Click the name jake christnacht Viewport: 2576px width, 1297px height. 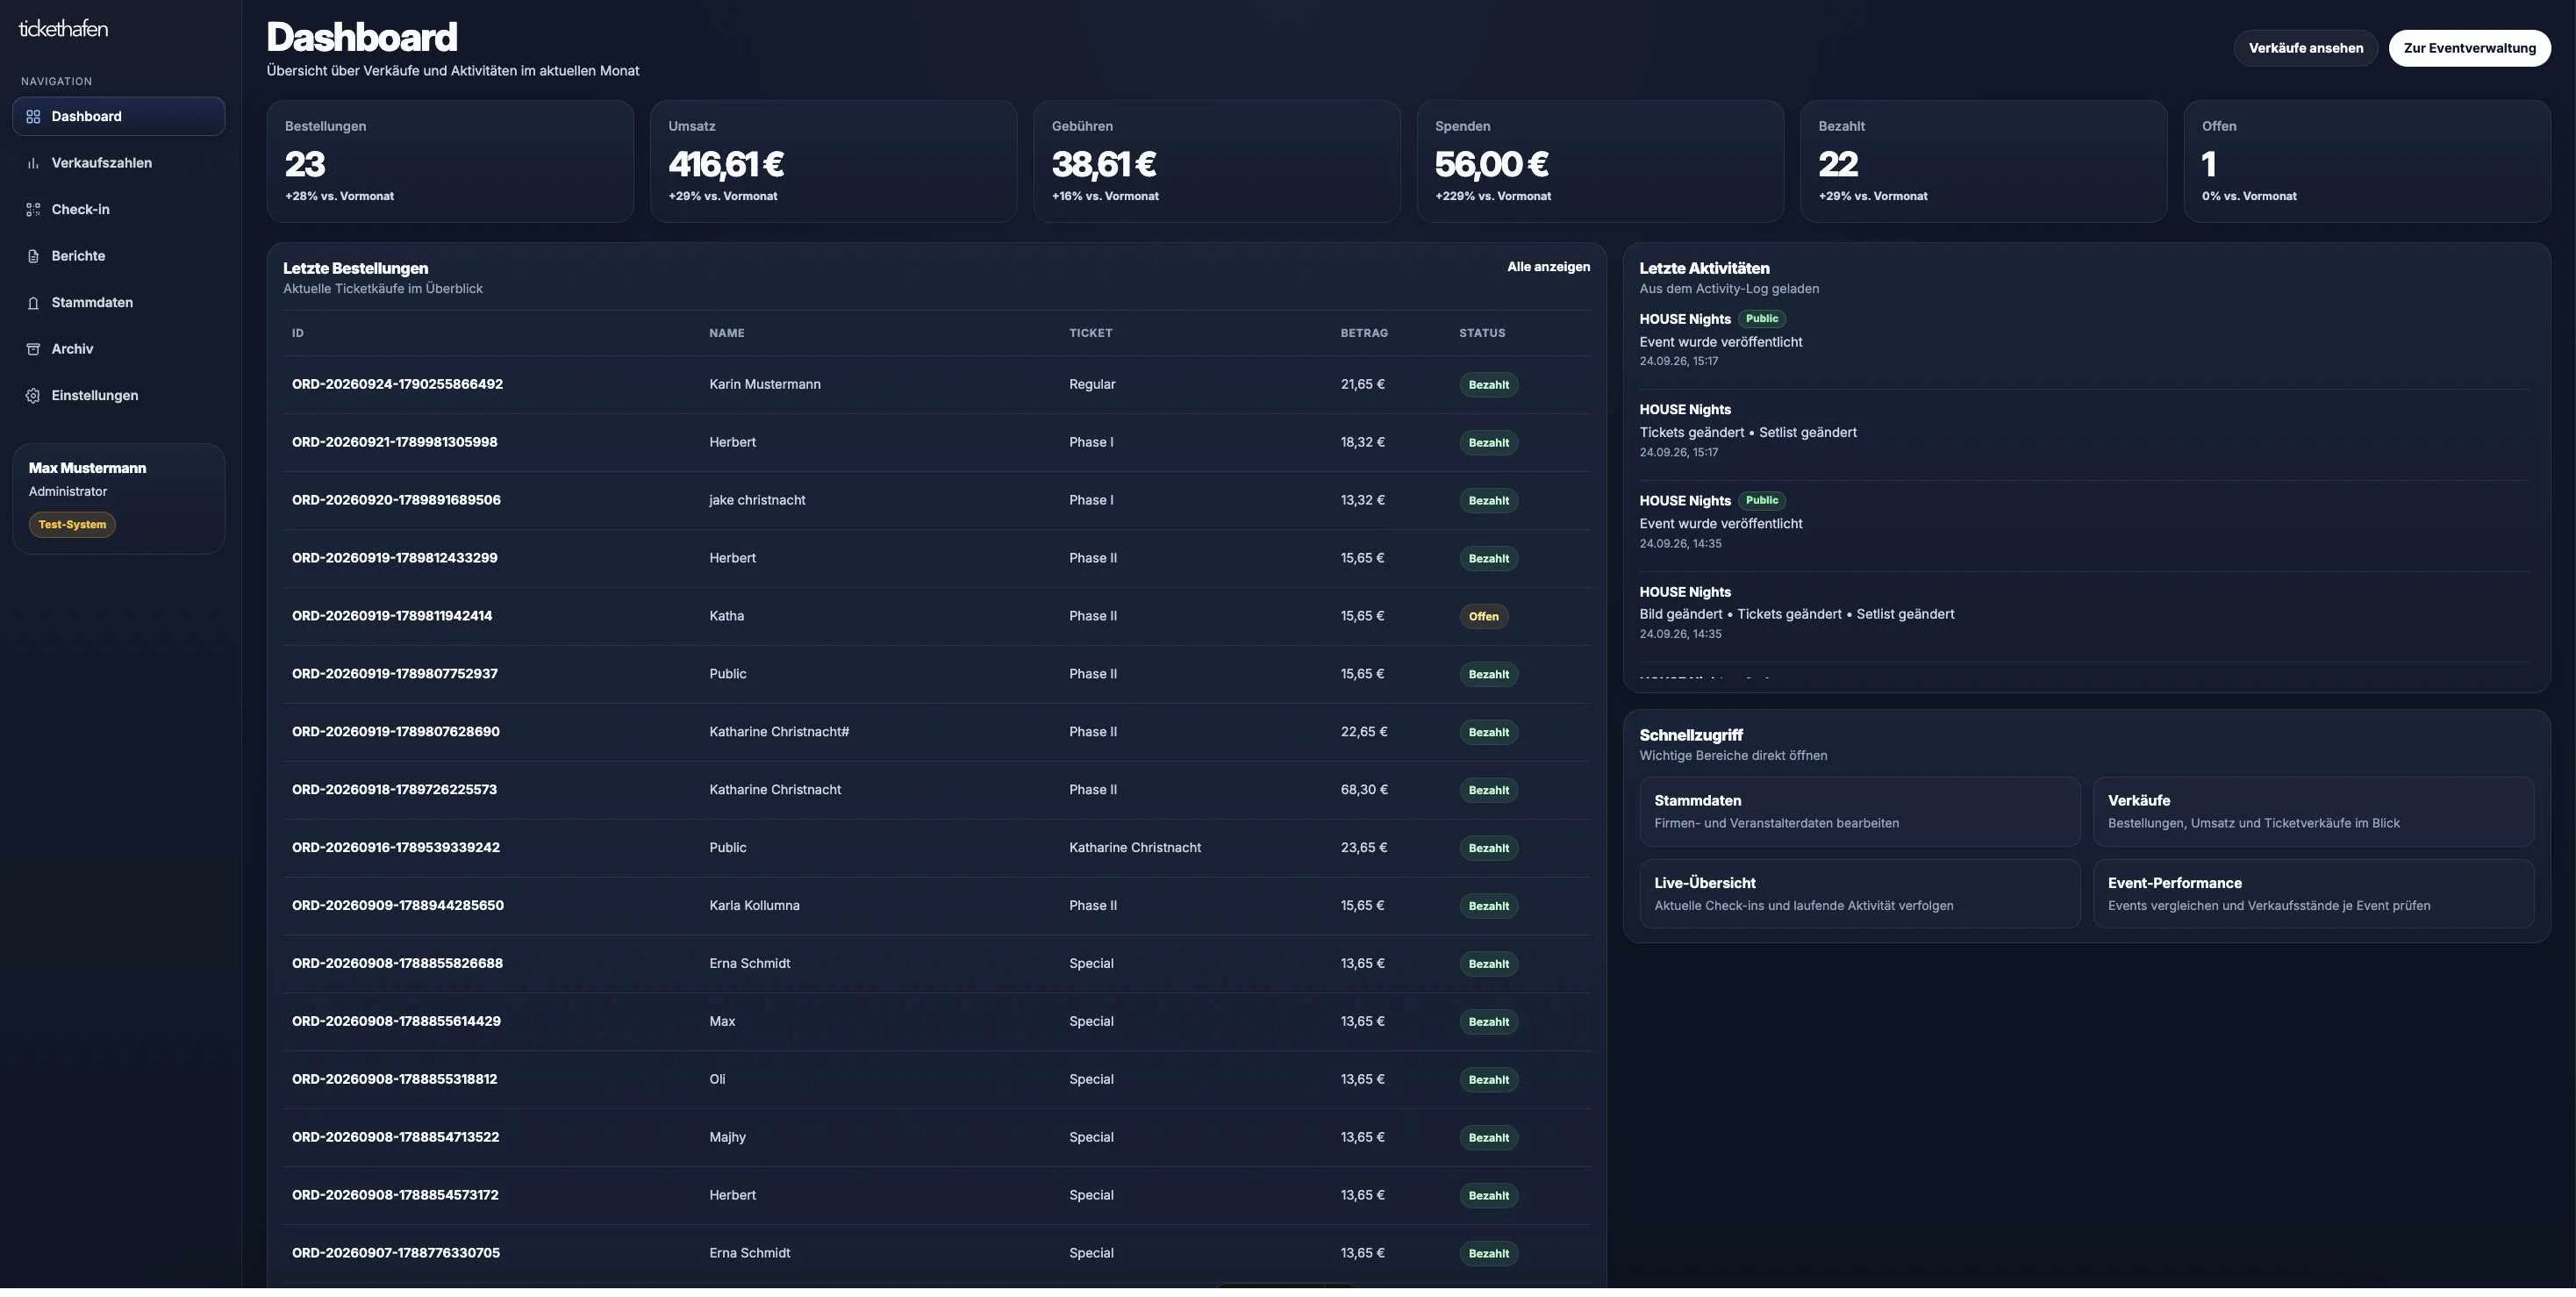click(757, 501)
